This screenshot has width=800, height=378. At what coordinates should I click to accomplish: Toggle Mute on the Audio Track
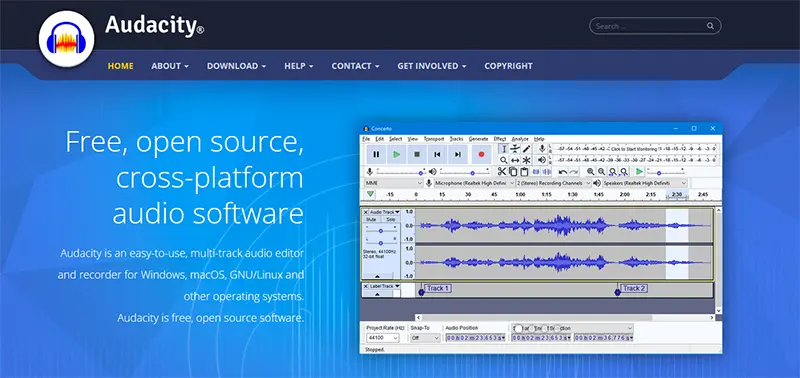pyautogui.click(x=371, y=219)
